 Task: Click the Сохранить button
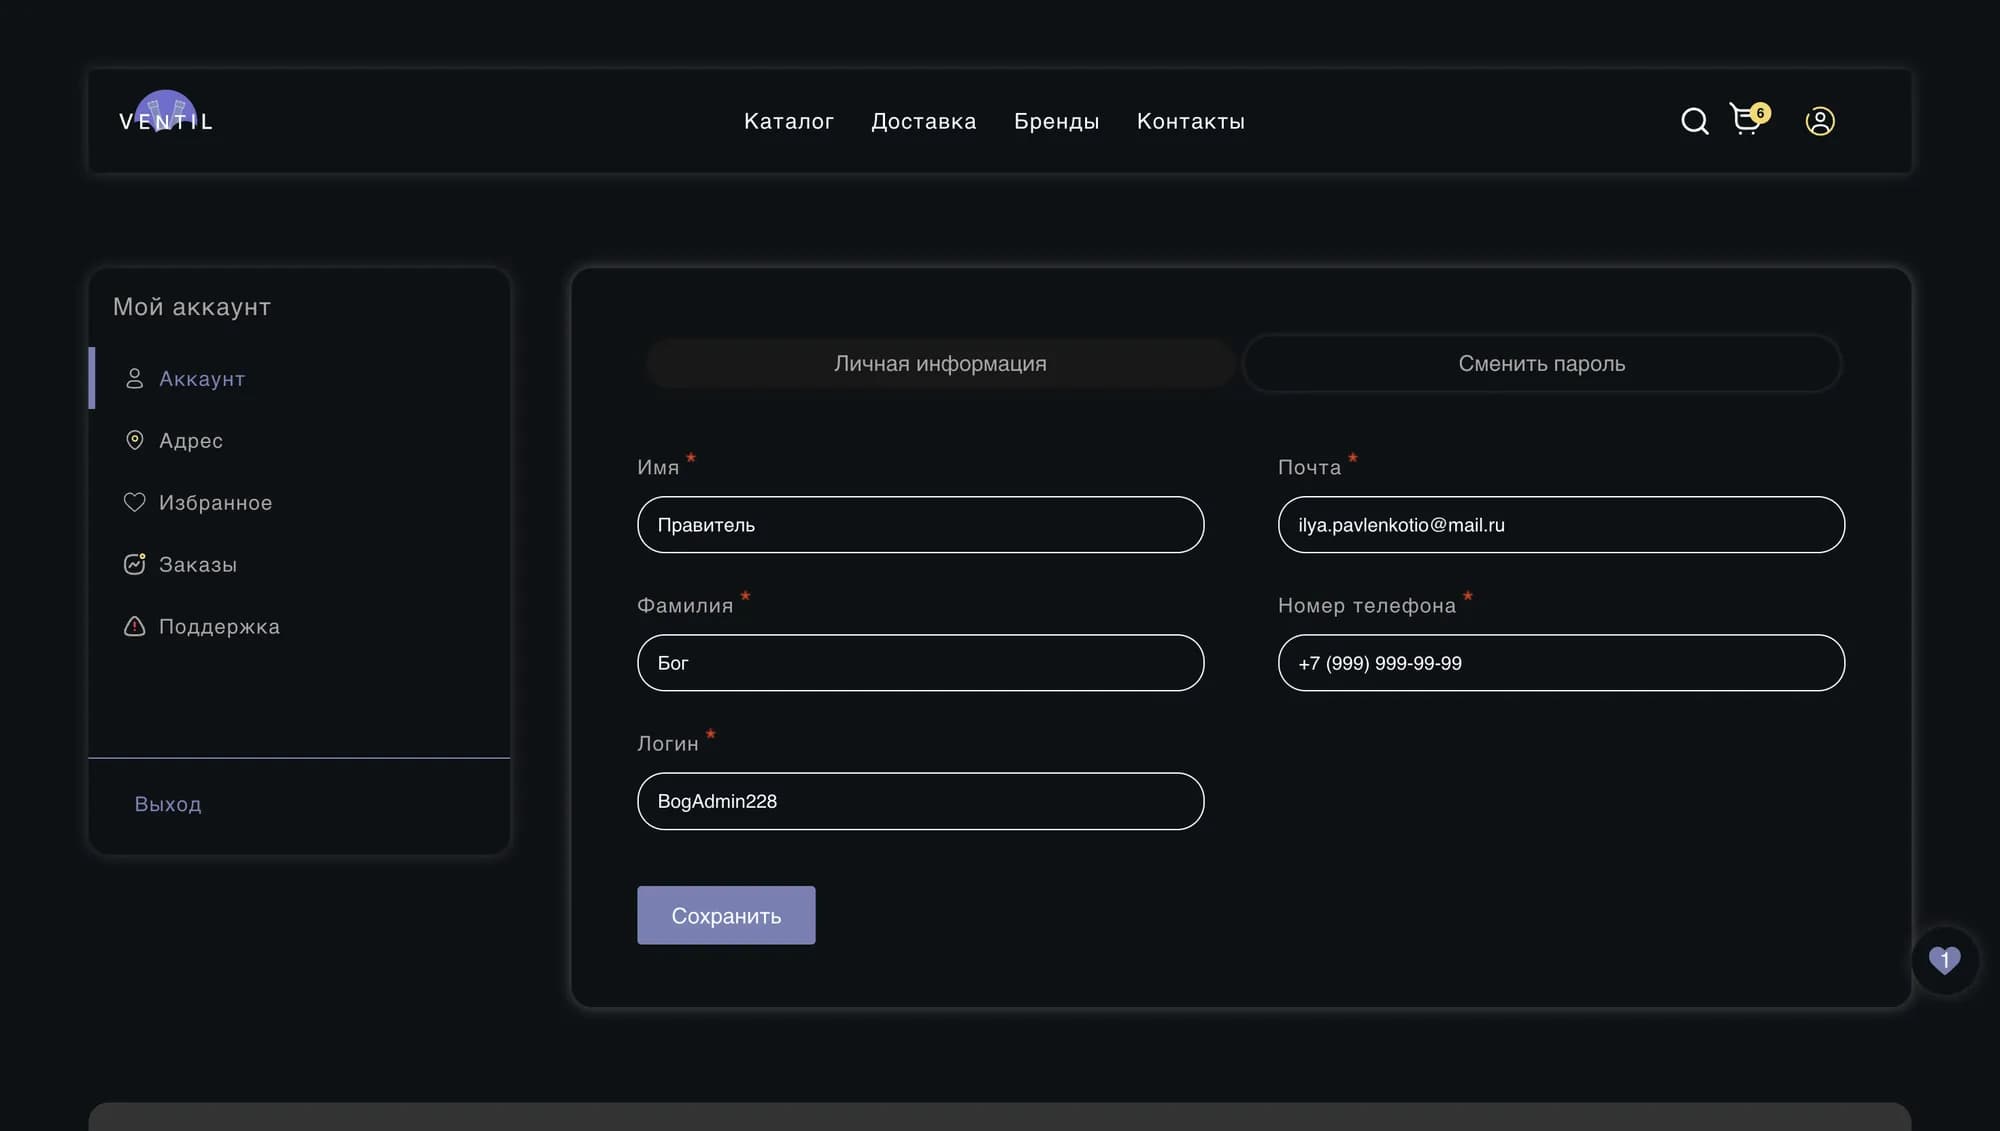coord(726,915)
